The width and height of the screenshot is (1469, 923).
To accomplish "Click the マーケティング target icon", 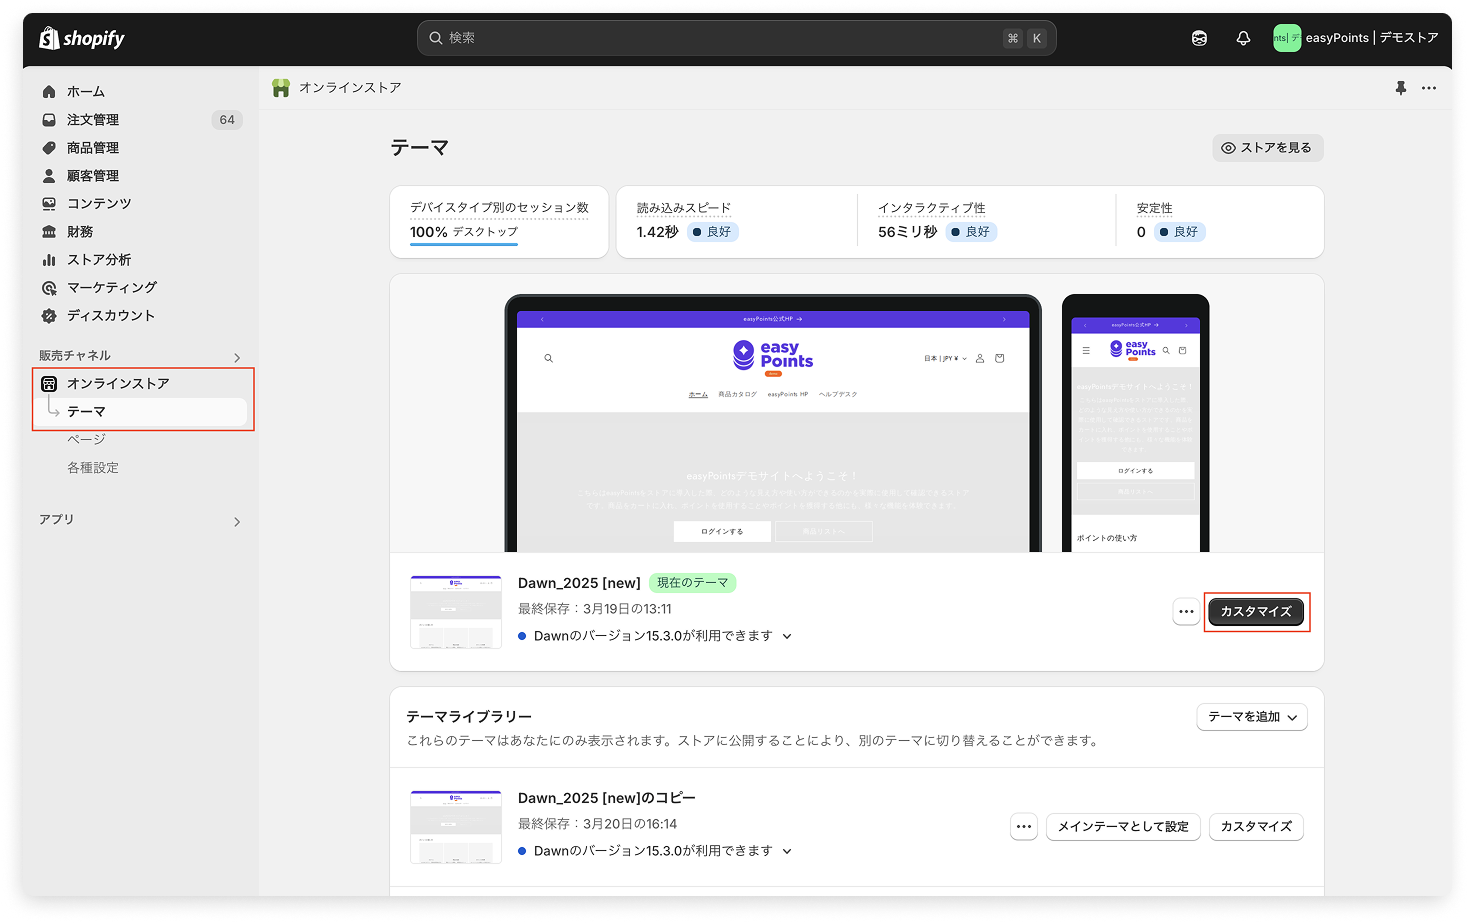I will click(x=49, y=288).
